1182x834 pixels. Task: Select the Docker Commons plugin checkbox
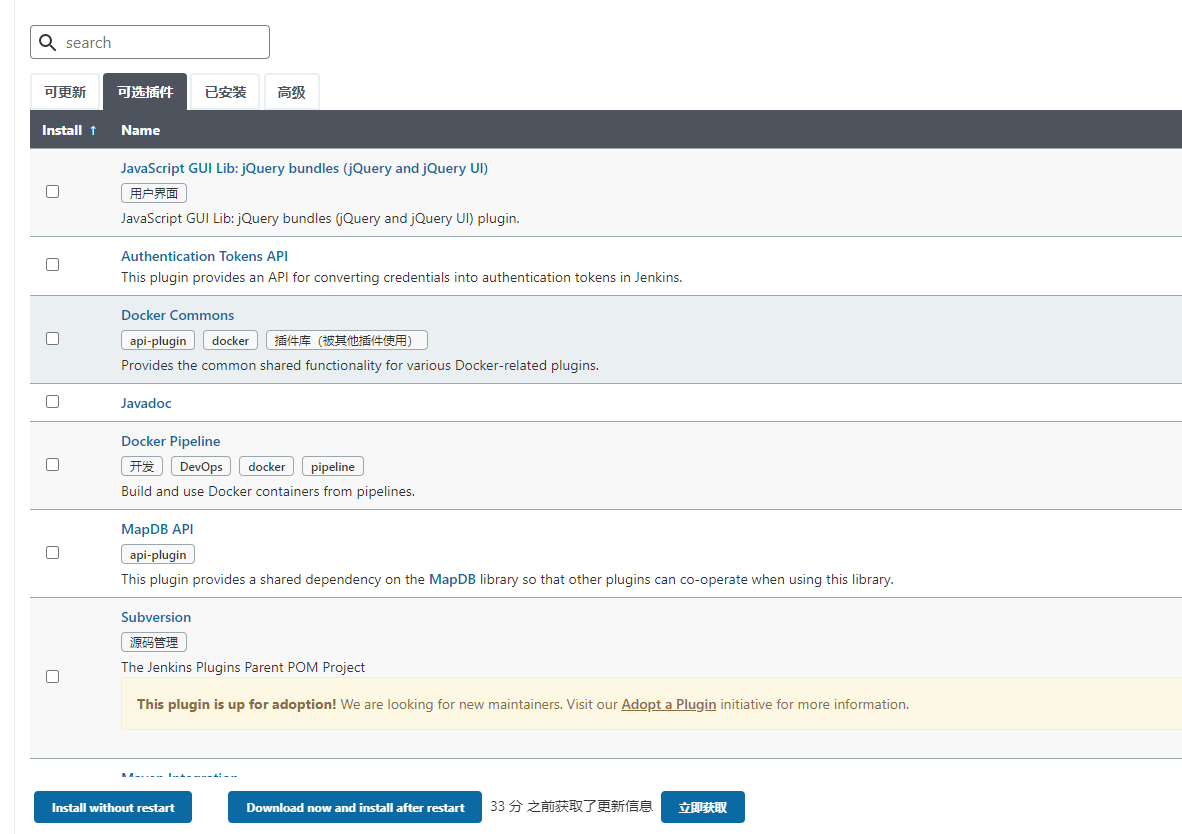tap(53, 339)
